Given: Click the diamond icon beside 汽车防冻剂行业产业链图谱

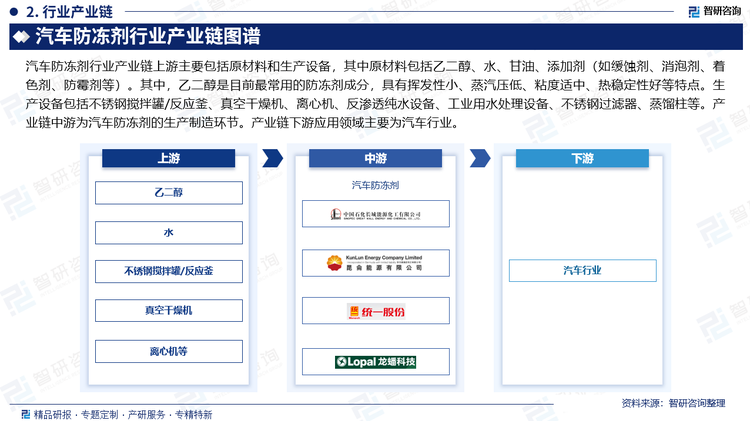Looking at the screenshot, I should (x=22, y=37).
